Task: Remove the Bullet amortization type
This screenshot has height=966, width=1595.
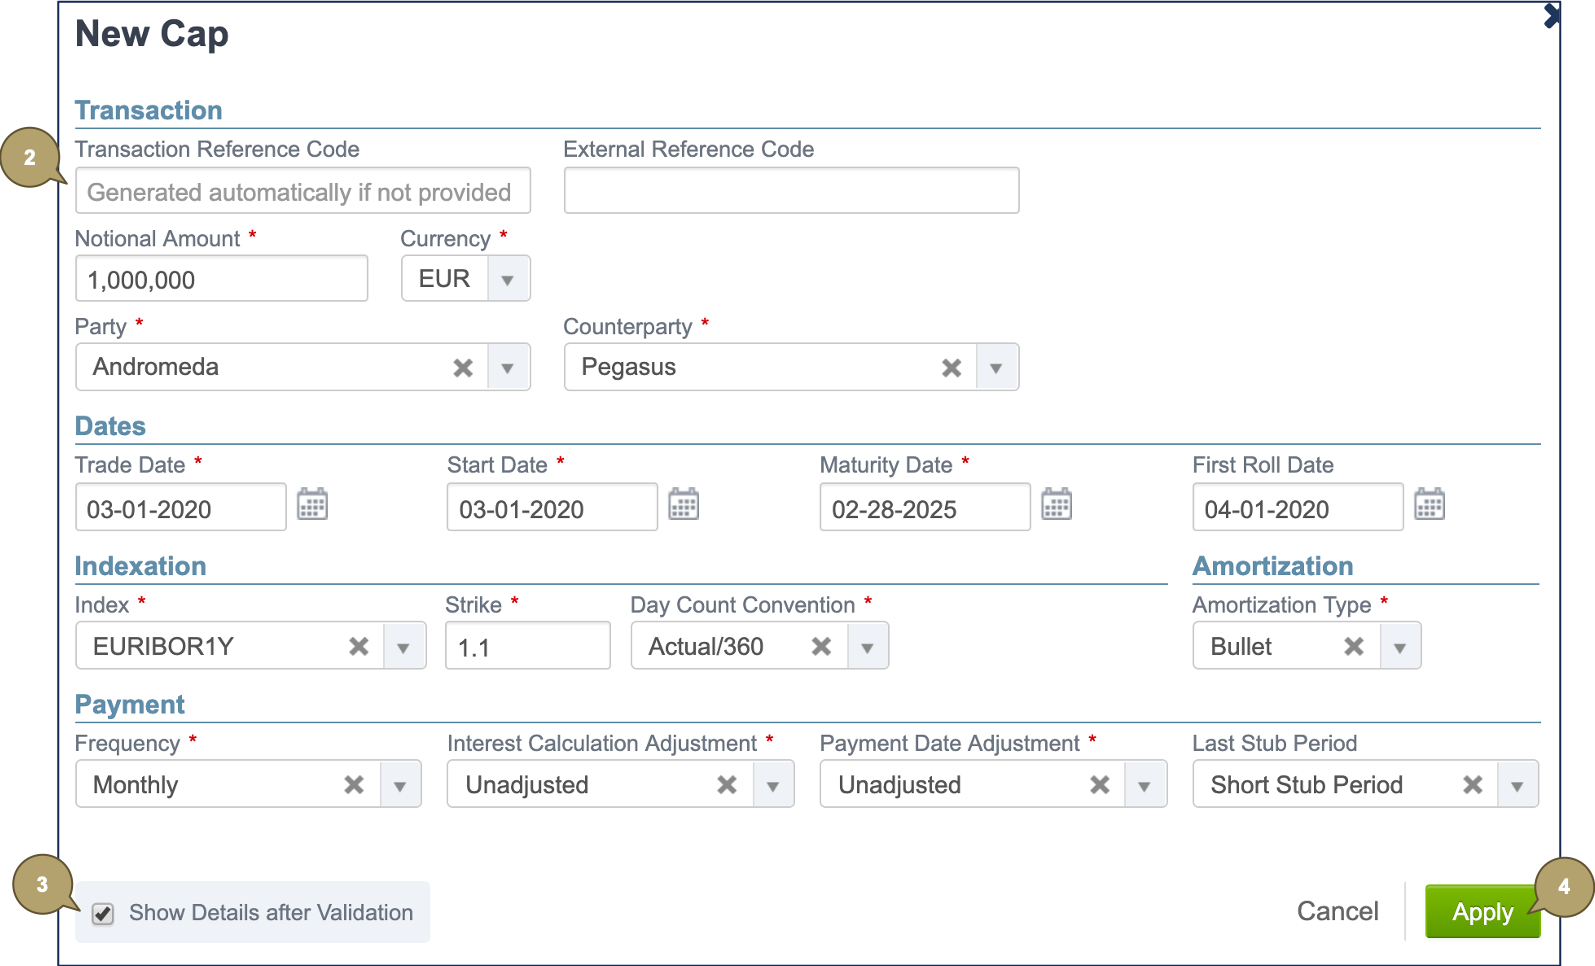Action: coord(1354,647)
